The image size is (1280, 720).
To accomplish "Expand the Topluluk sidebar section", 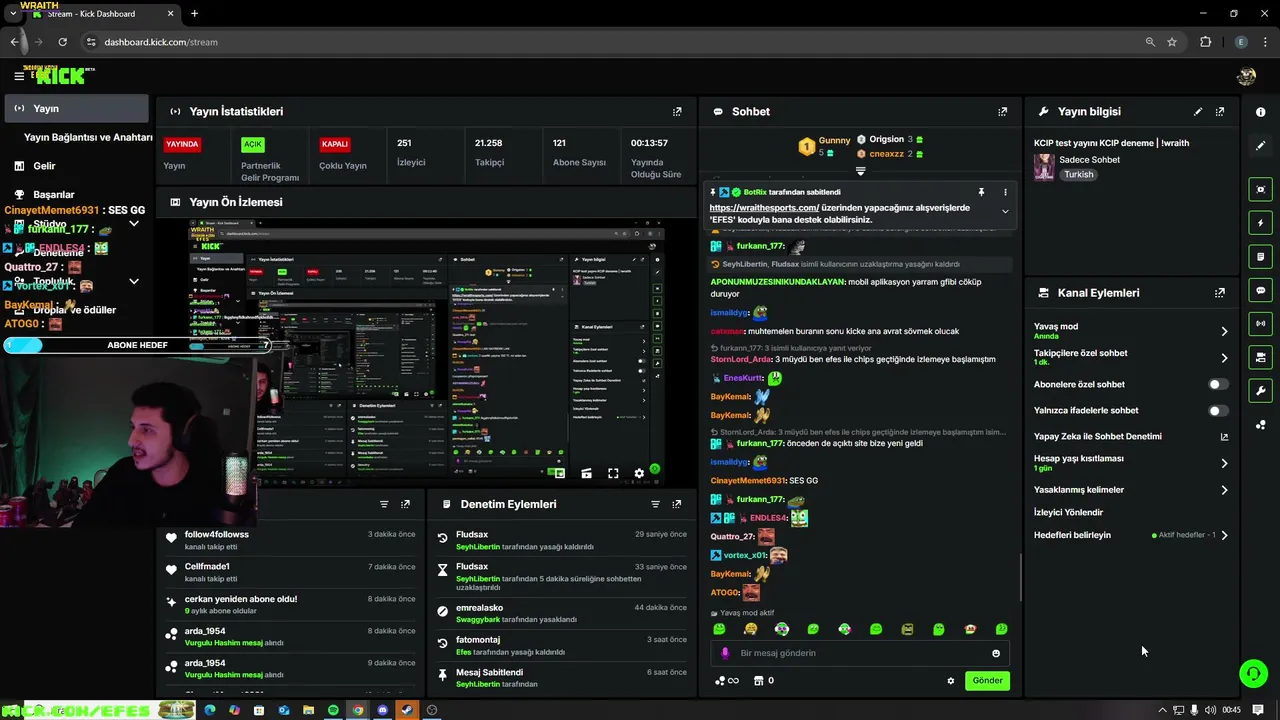I will (134, 282).
